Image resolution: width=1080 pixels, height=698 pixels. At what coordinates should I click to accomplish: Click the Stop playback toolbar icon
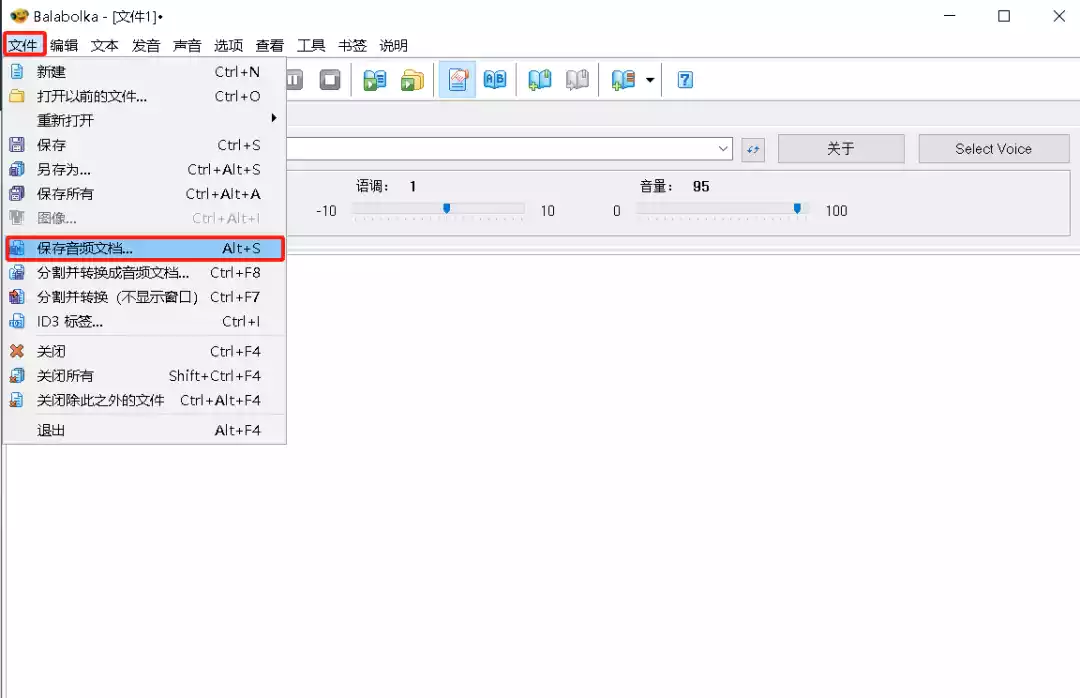click(330, 80)
